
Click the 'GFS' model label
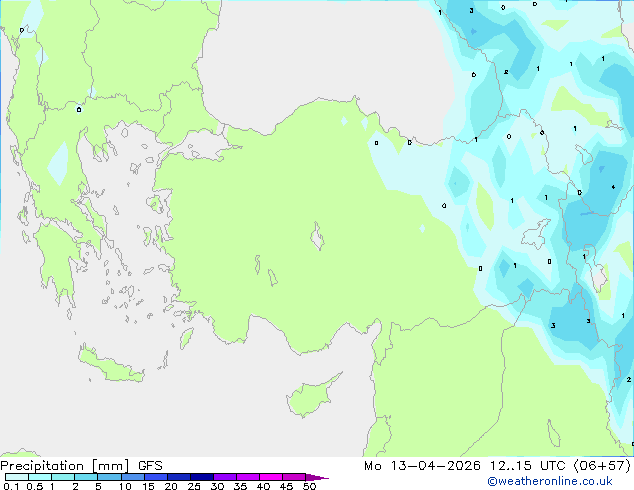[150, 466]
